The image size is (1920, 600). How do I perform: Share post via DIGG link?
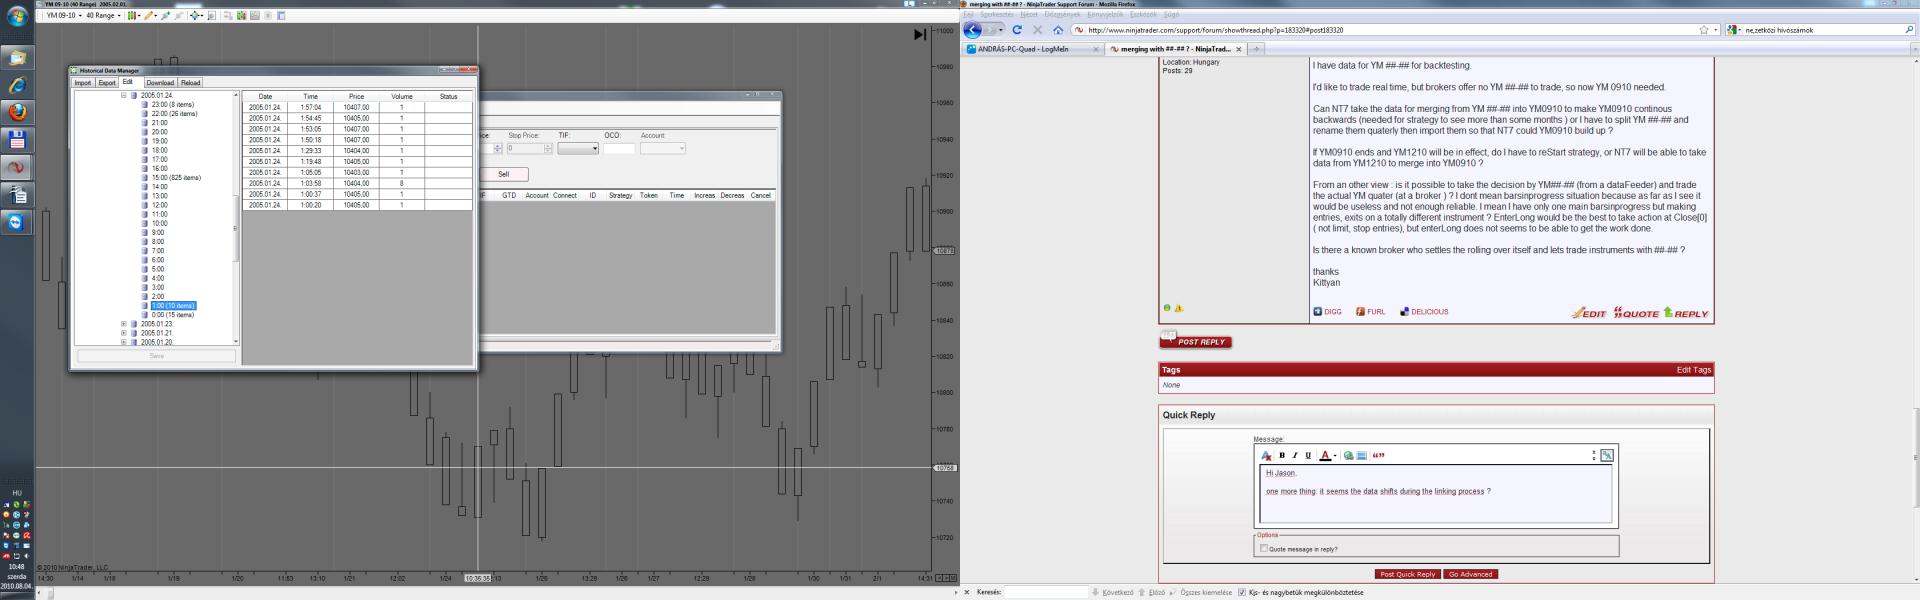(1328, 312)
